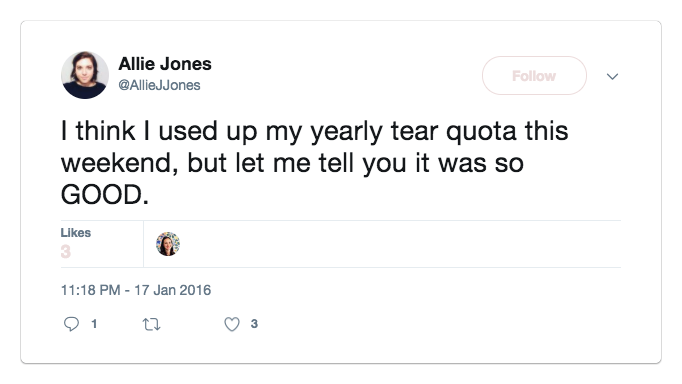Open the 11:18 PM - 17 Jan 2016 timestamp
This screenshot has width=682, height=384.
pos(136,290)
